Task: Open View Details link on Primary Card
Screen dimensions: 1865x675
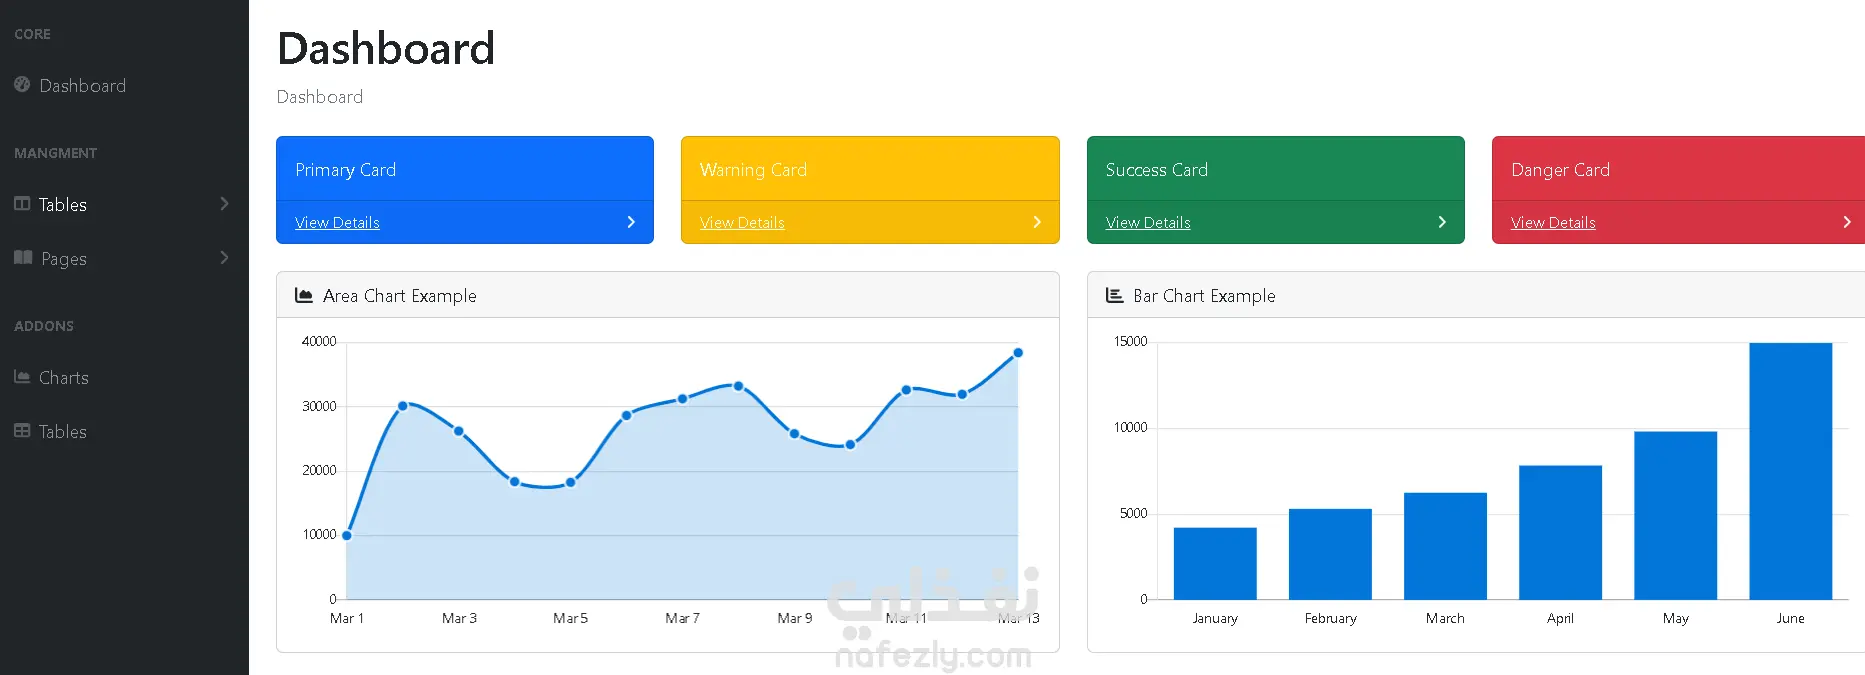Action: 337,223
